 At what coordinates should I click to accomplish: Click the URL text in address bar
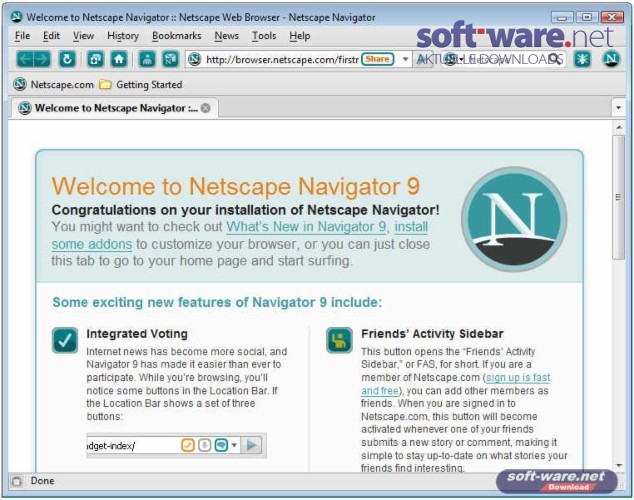[x=282, y=60]
